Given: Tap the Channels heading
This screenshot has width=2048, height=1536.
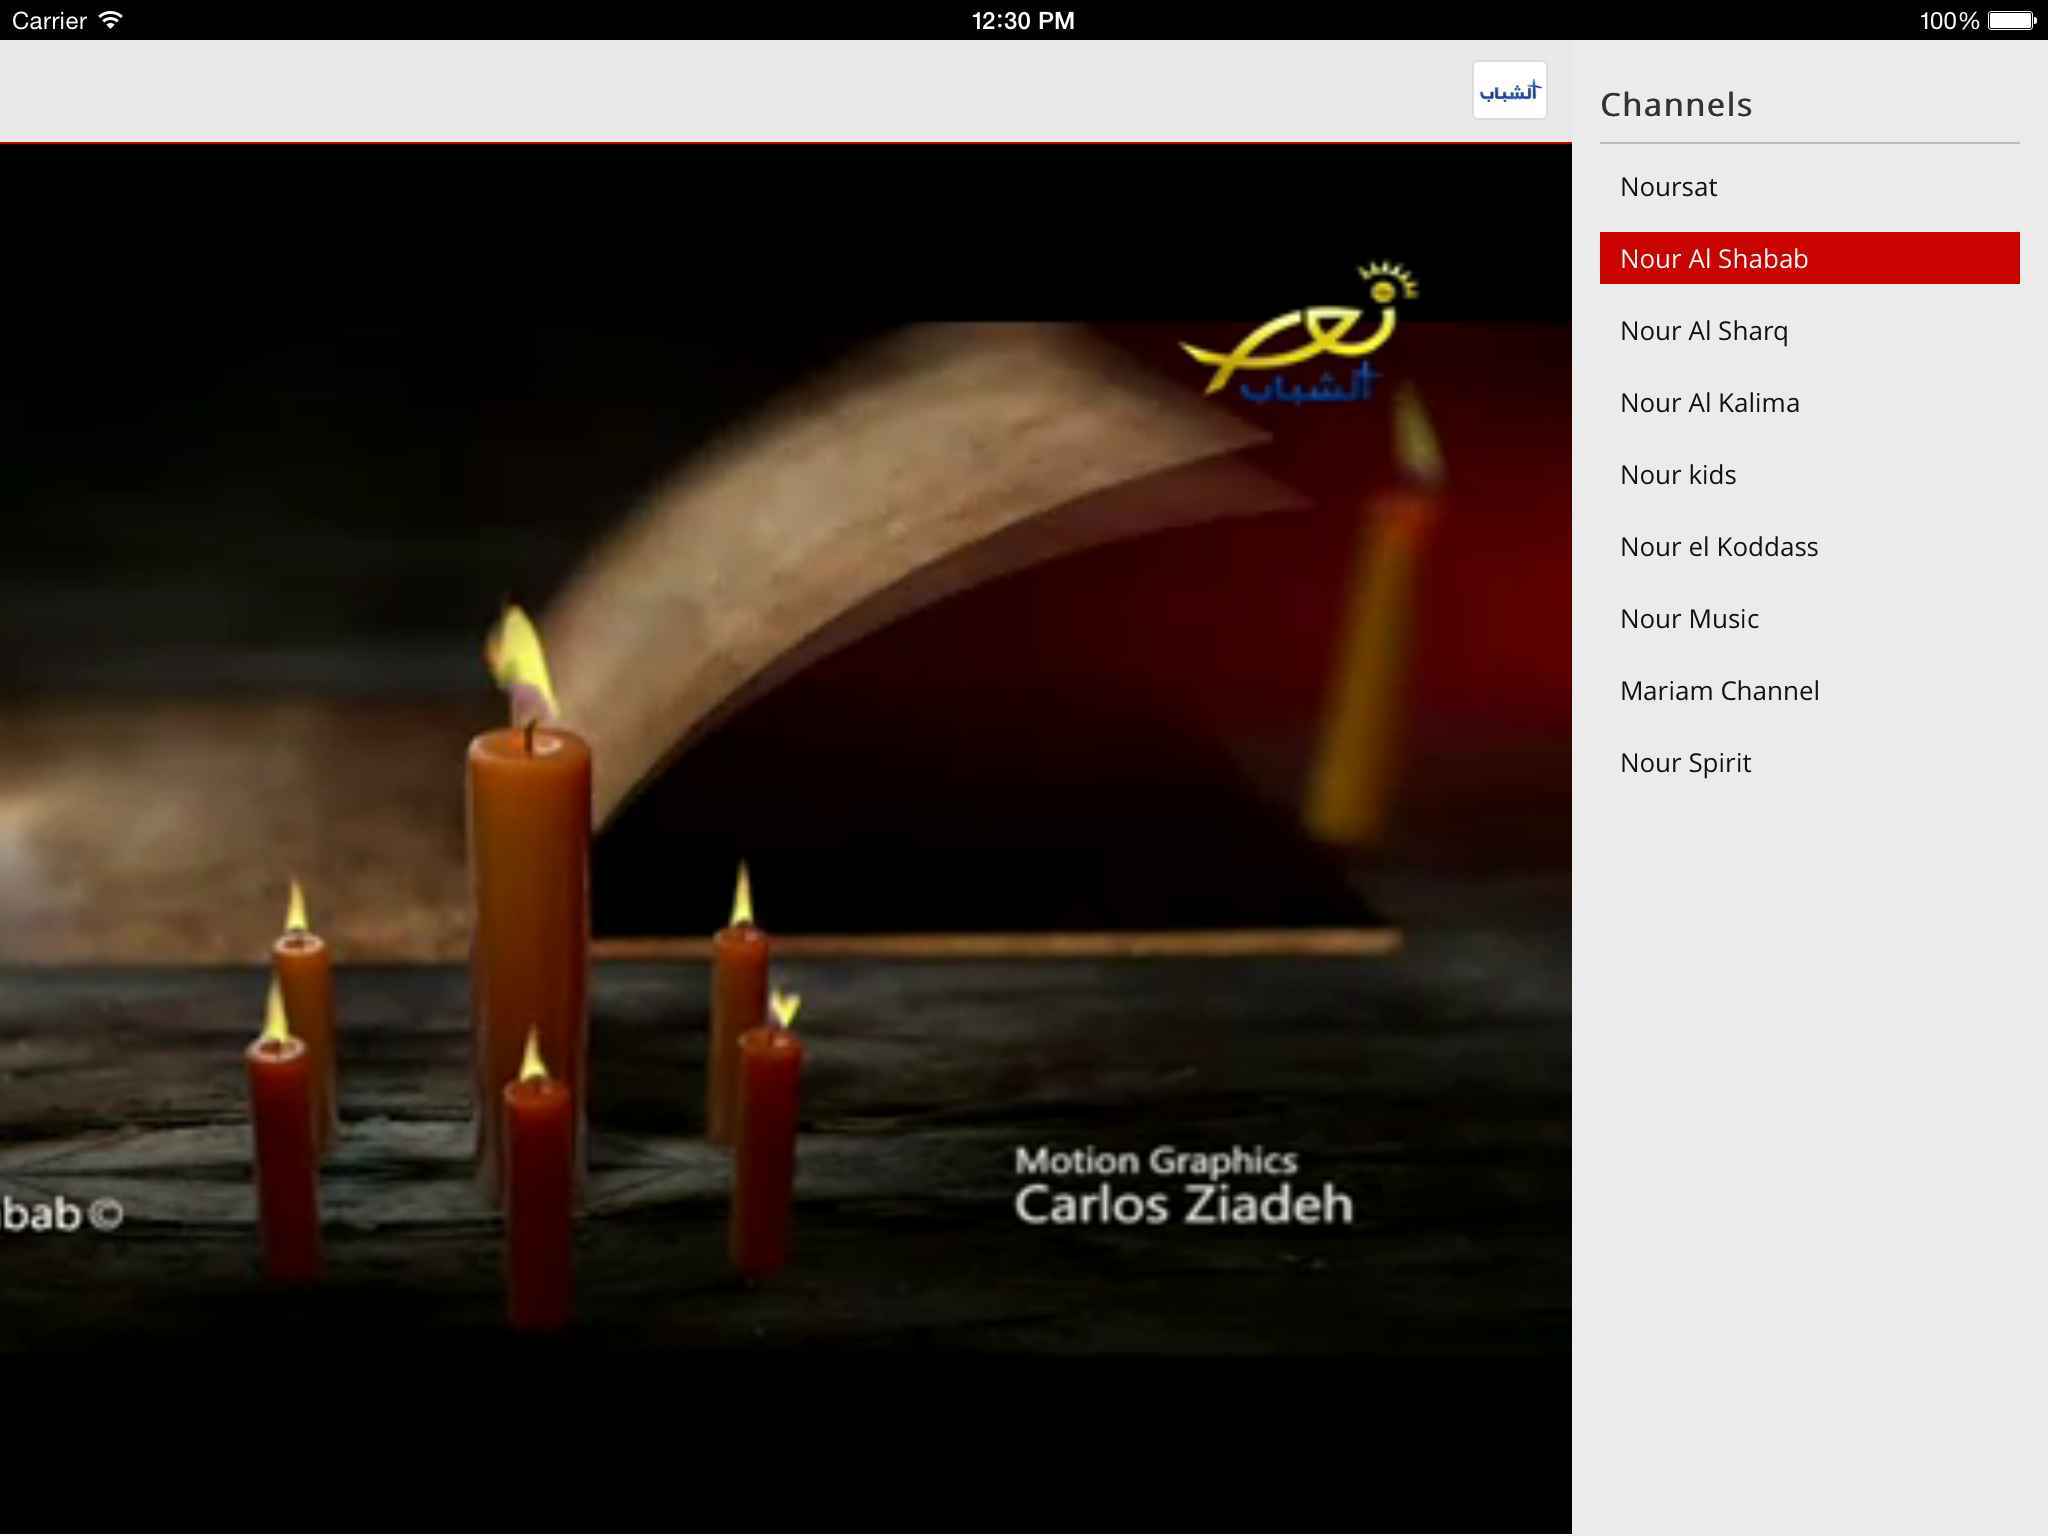Looking at the screenshot, I should tap(1676, 104).
